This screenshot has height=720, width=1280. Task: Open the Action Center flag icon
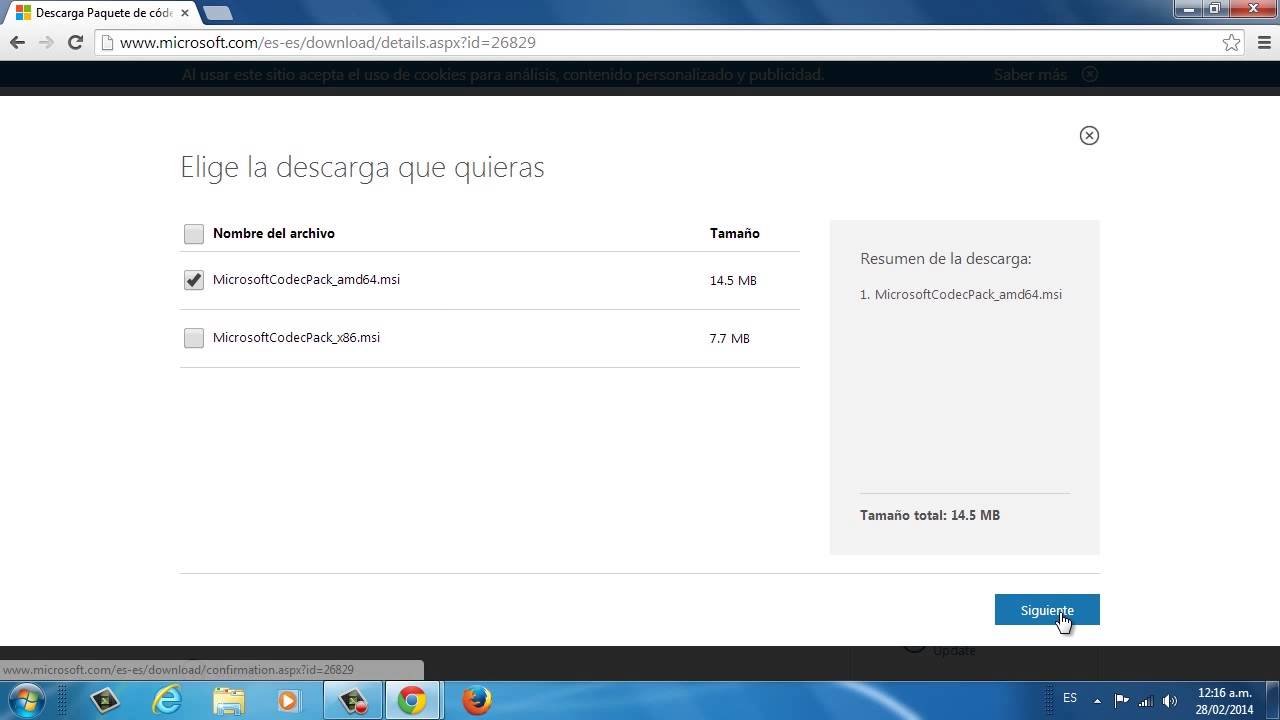[1122, 700]
